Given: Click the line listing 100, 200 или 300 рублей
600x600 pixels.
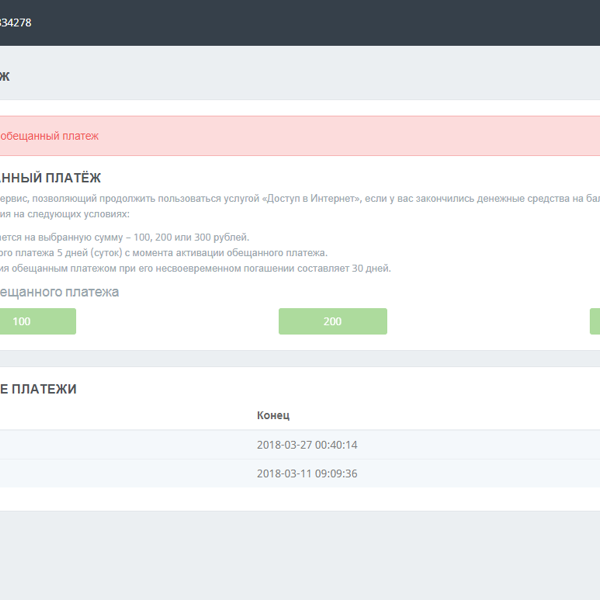Looking at the screenshot, I should (x=120, y=238).
